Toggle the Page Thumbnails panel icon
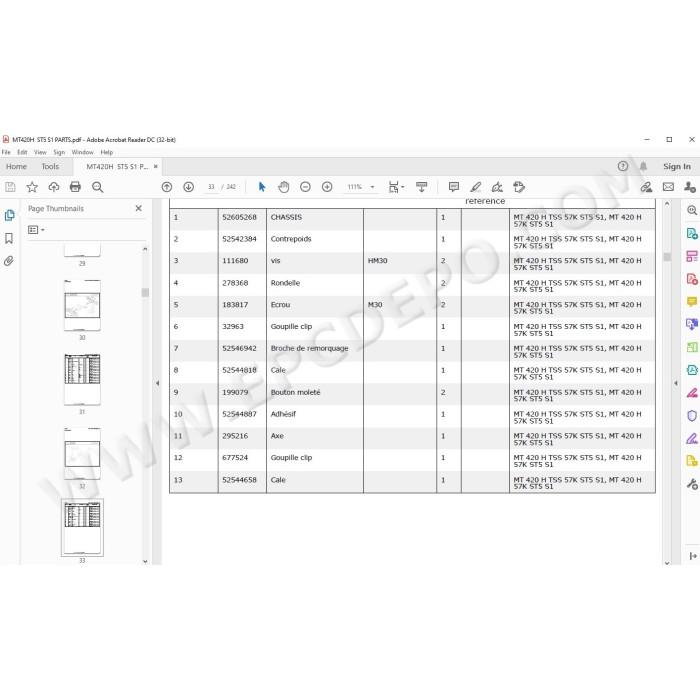Viewport: 700px width, 700px height. (x=9, y=215)
